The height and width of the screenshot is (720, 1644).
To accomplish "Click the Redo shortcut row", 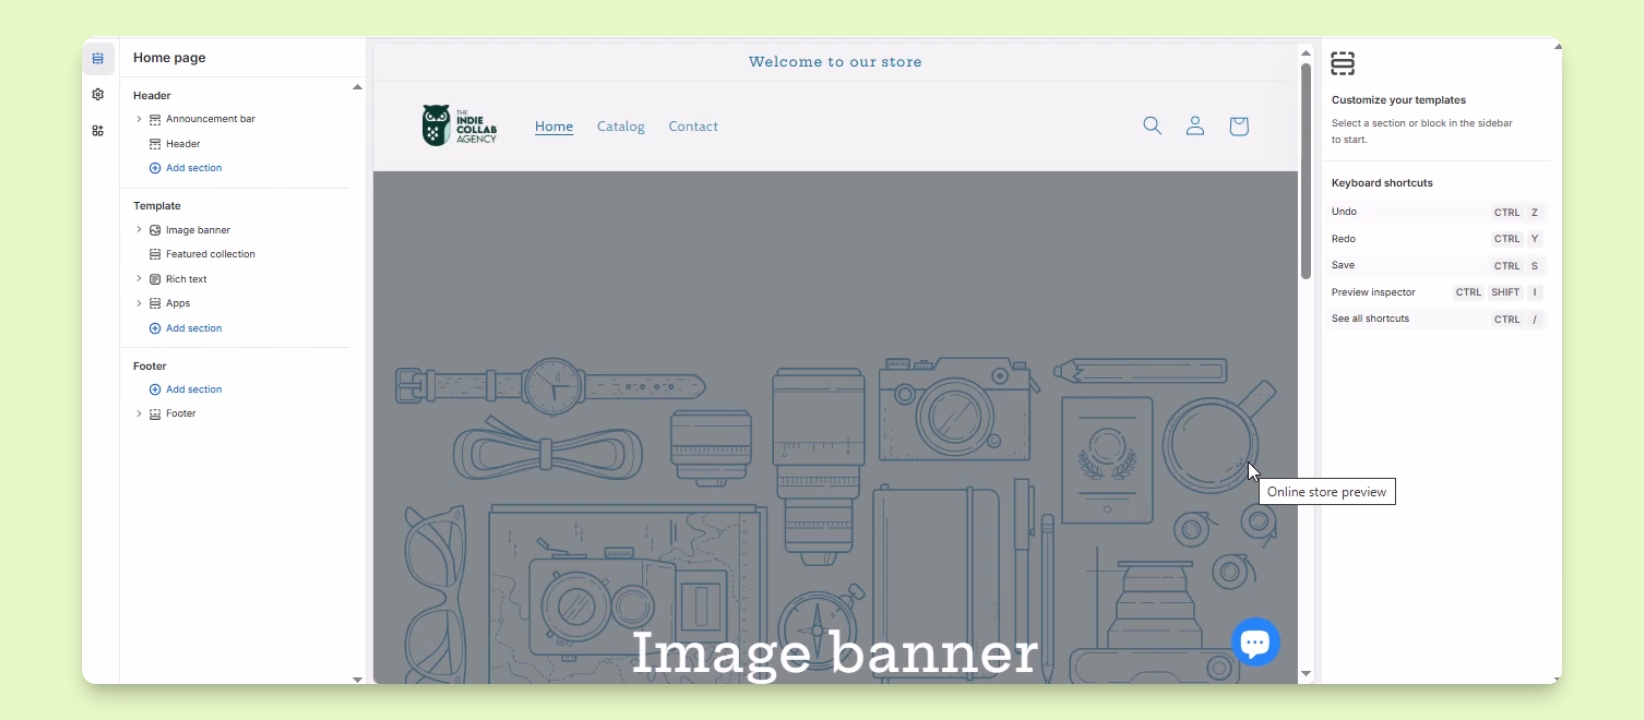I will click(1436, 239).
